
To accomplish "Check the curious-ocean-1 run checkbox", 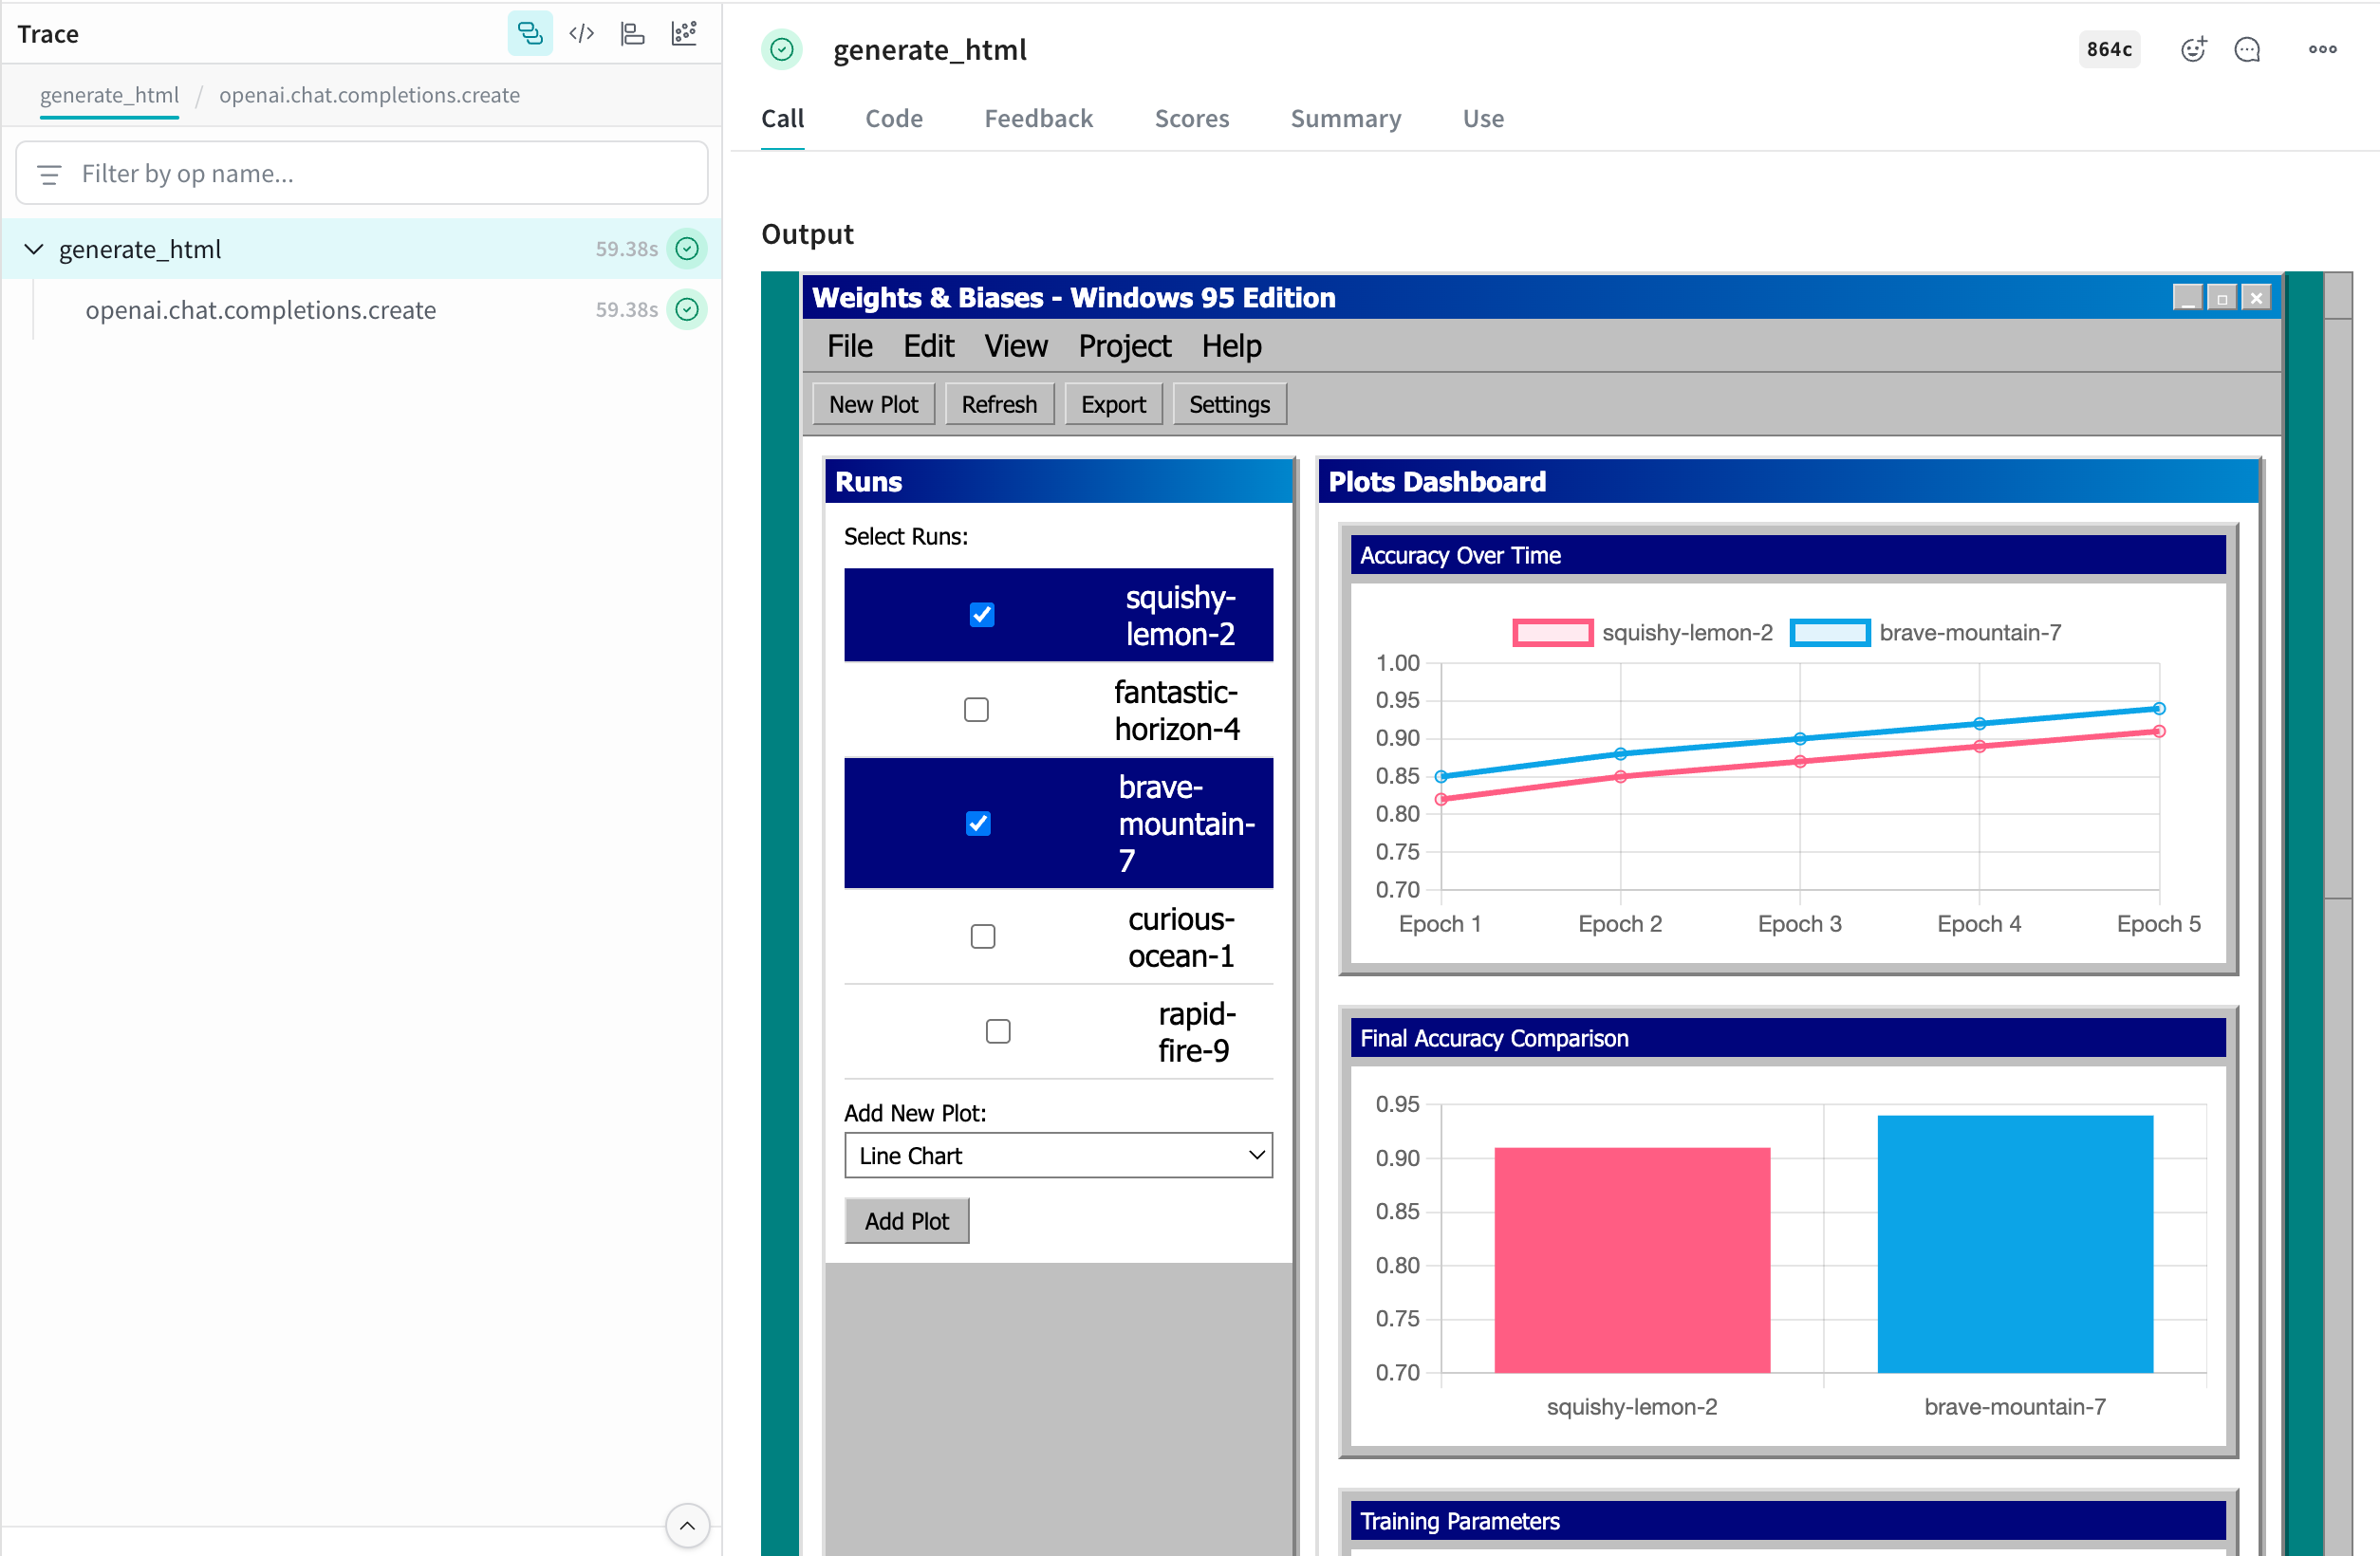I will click(983, 937).
